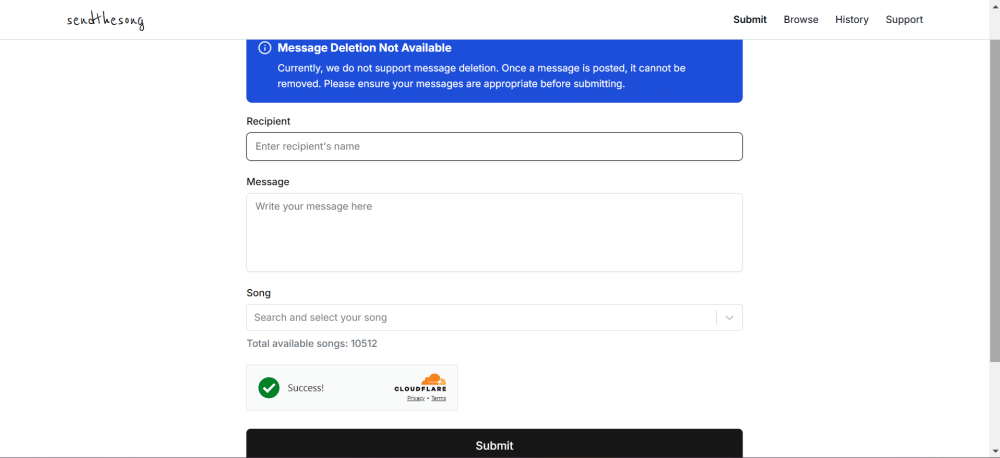Screen dimensions: 1000x458
Task: Click the Recipient field label
Action: [268, 122]
